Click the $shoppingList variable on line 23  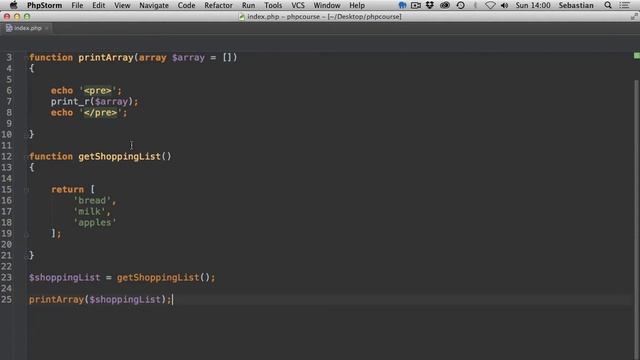tap(64, 278)
